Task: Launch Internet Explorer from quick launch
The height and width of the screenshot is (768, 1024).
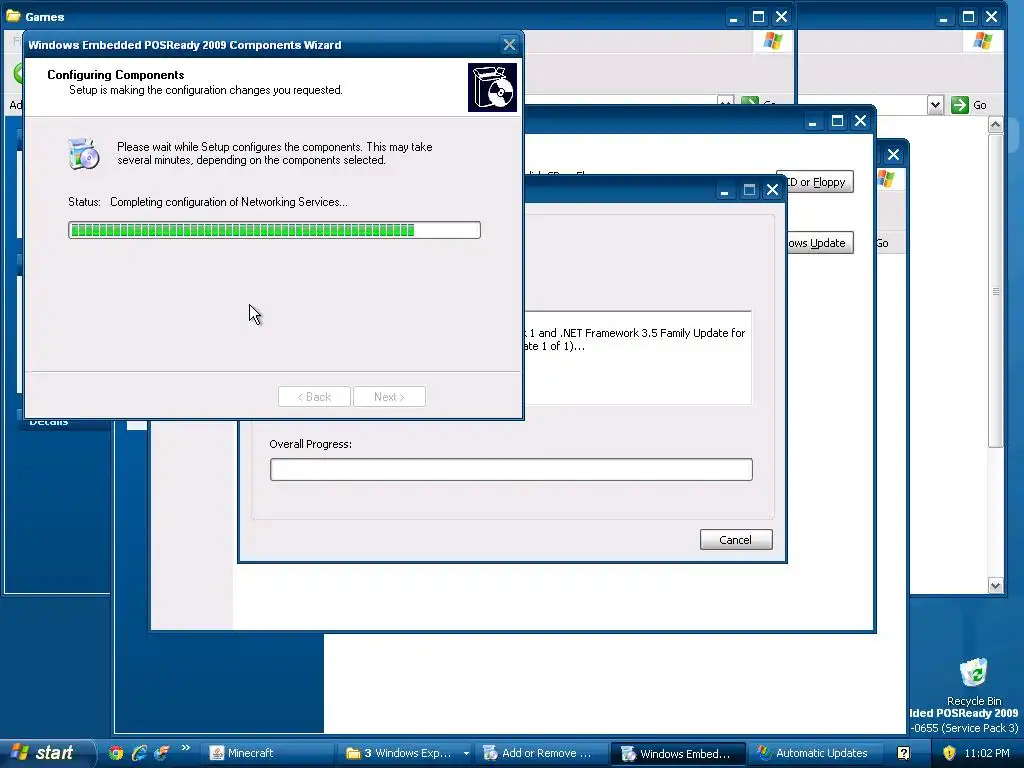Action: (x=139, y=753)
